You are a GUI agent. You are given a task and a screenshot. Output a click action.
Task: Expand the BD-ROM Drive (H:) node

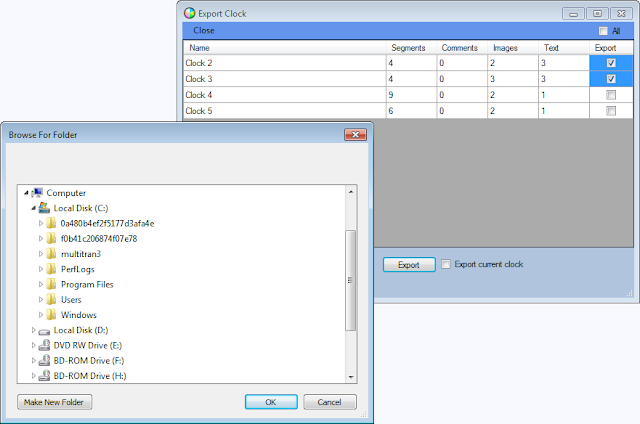[x=33, y=376]
